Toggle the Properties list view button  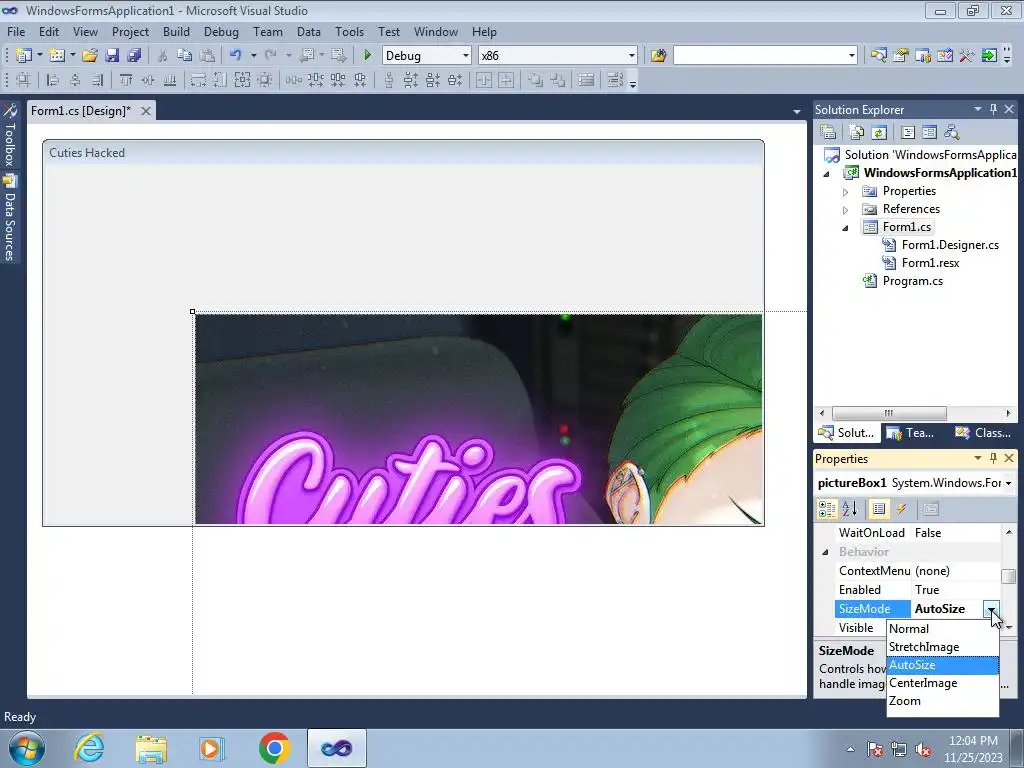pos(879,509)
